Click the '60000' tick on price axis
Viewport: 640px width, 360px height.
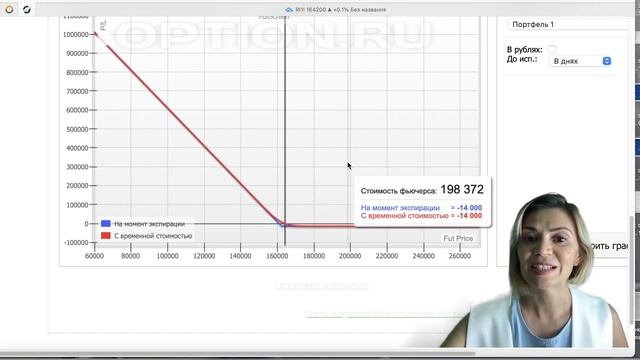[x=94, y=256]
